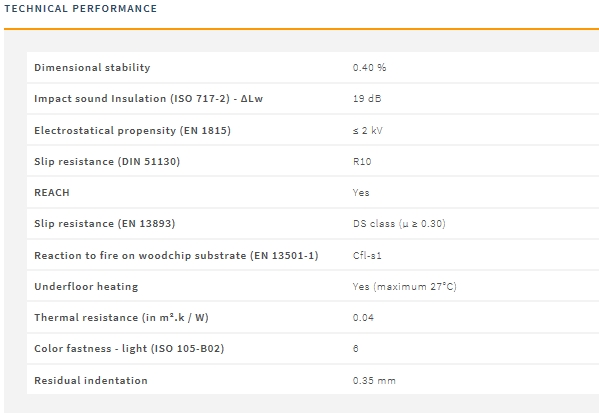Select the Underfloor heating row label
Screen dimensions: 599x413
(x=86, y=286)
